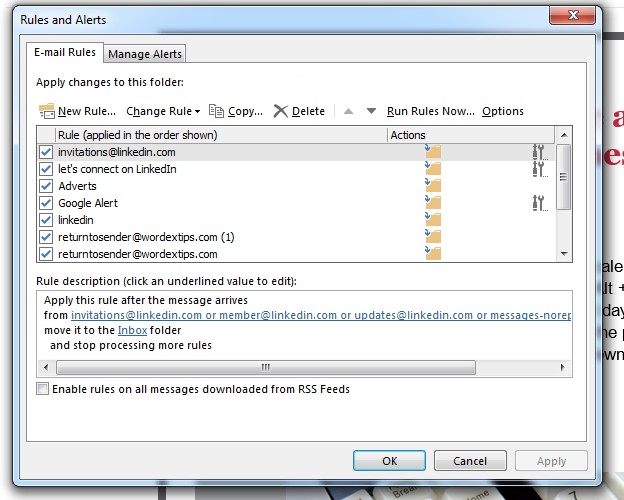Viewport: 624px width, 500px height.
Task: Disable the Adverts rule checkbox
Action: pyautogui.click(x=46, y=186)
